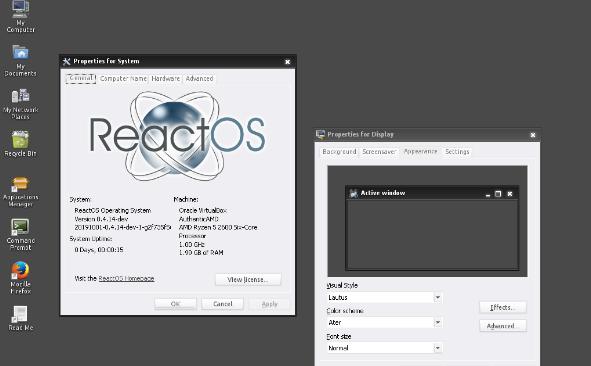Open the Advanced tab in System Properties
The height and width of the screenshot is (366, 591).
tap(199, 79)
